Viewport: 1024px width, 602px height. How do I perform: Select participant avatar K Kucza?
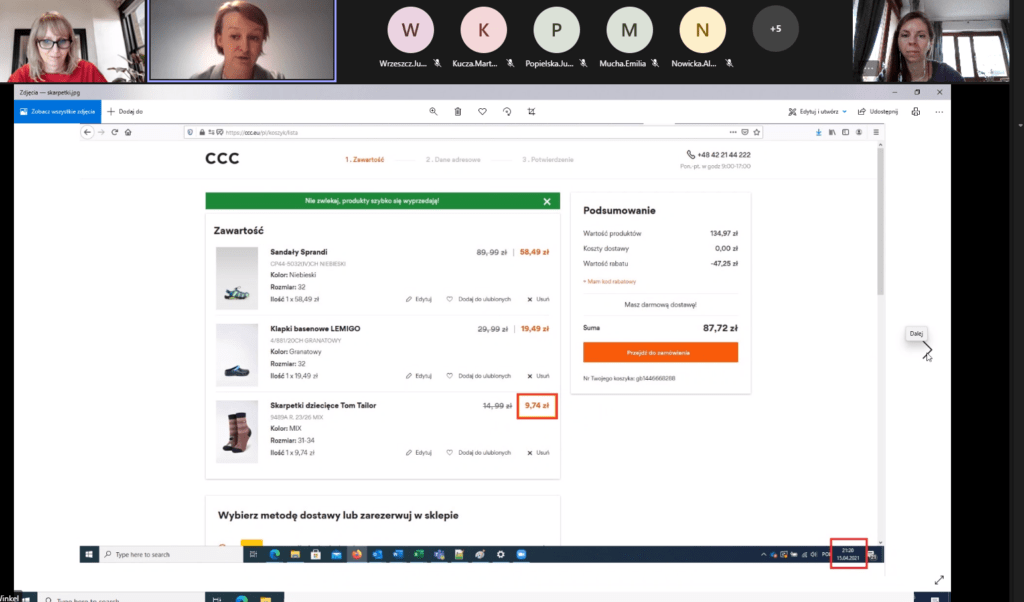[x=483, y=29]
